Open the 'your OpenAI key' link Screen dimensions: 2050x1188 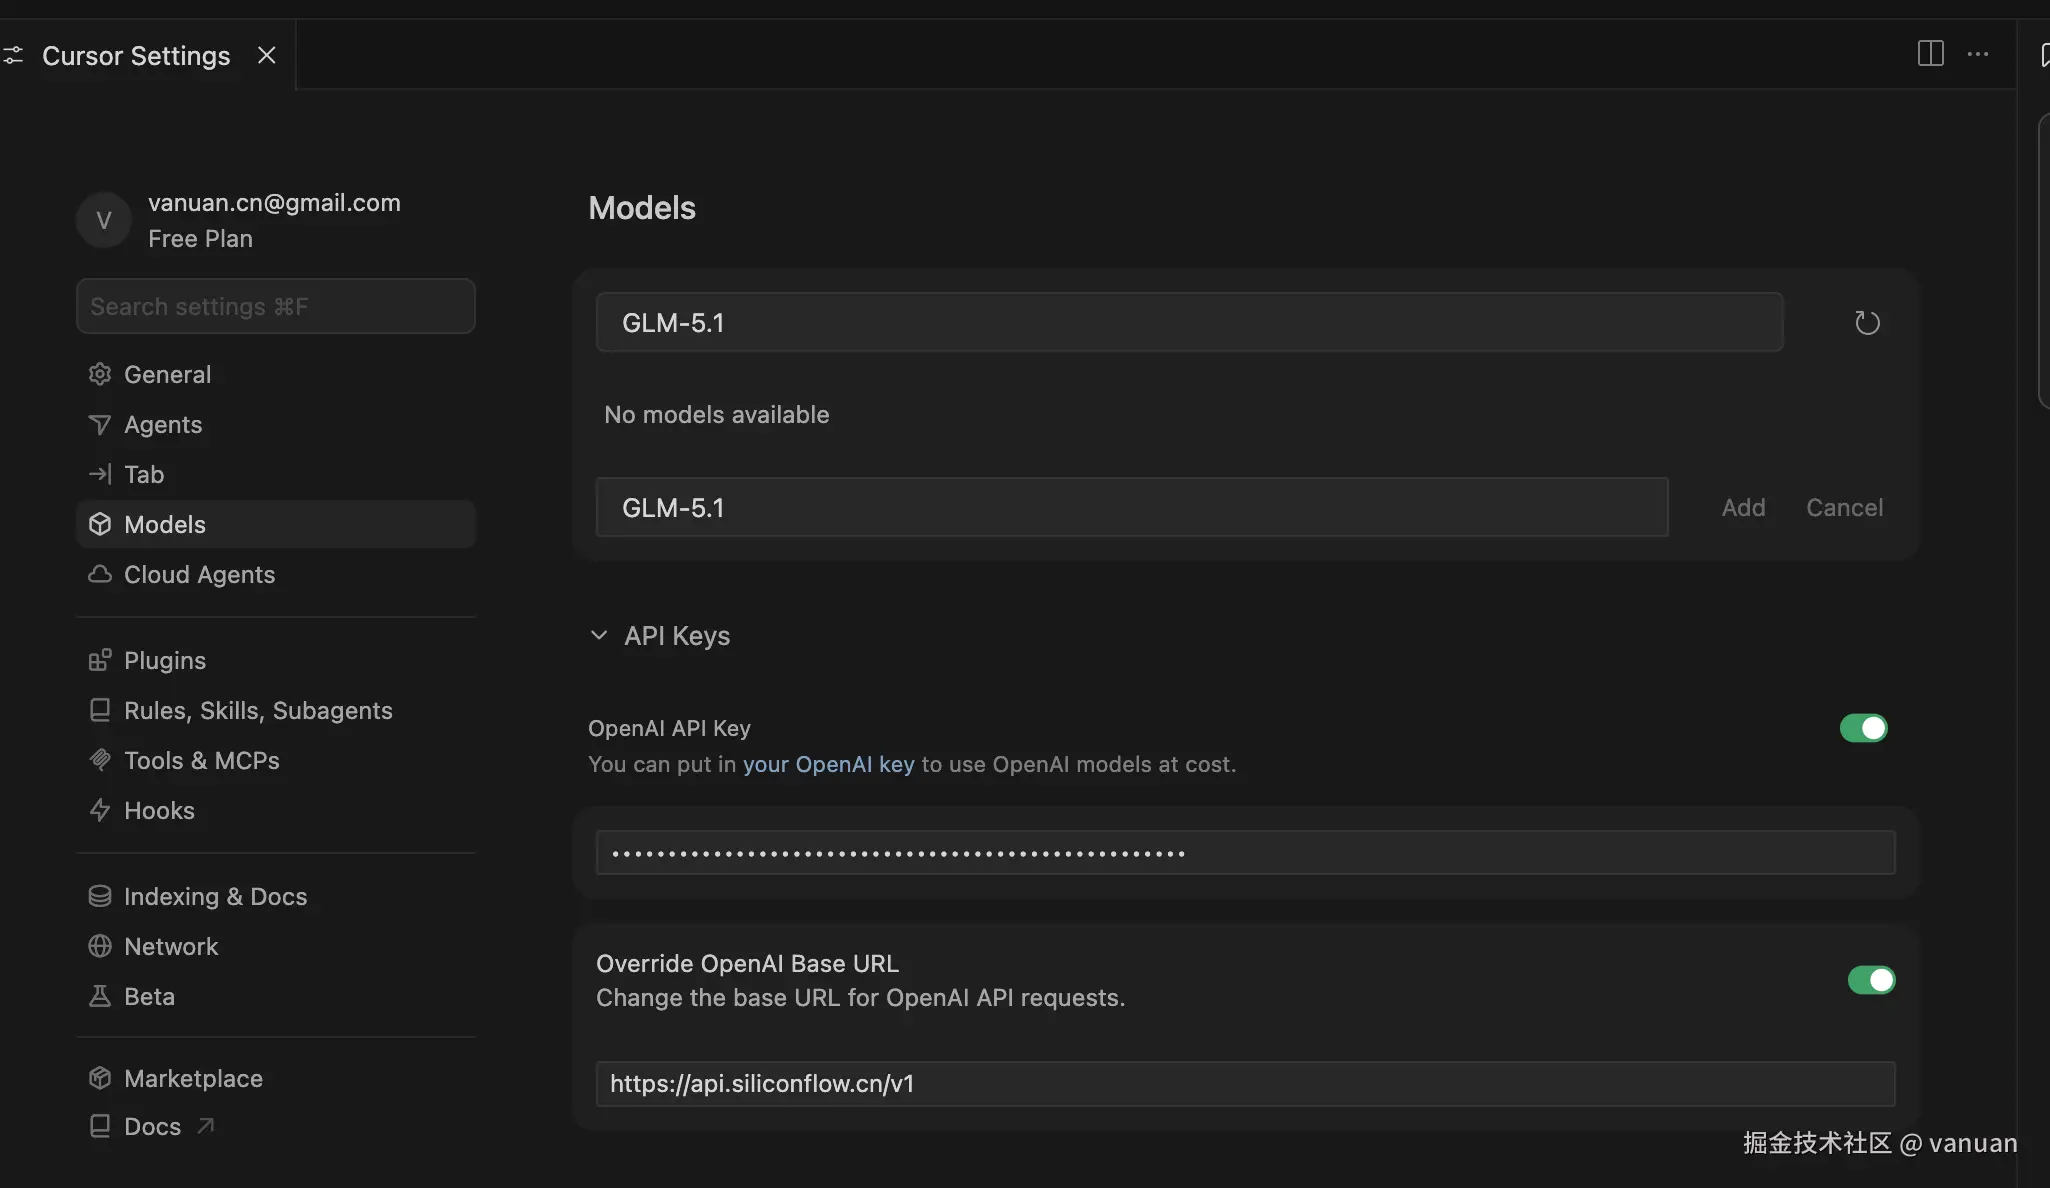point(828,764)
